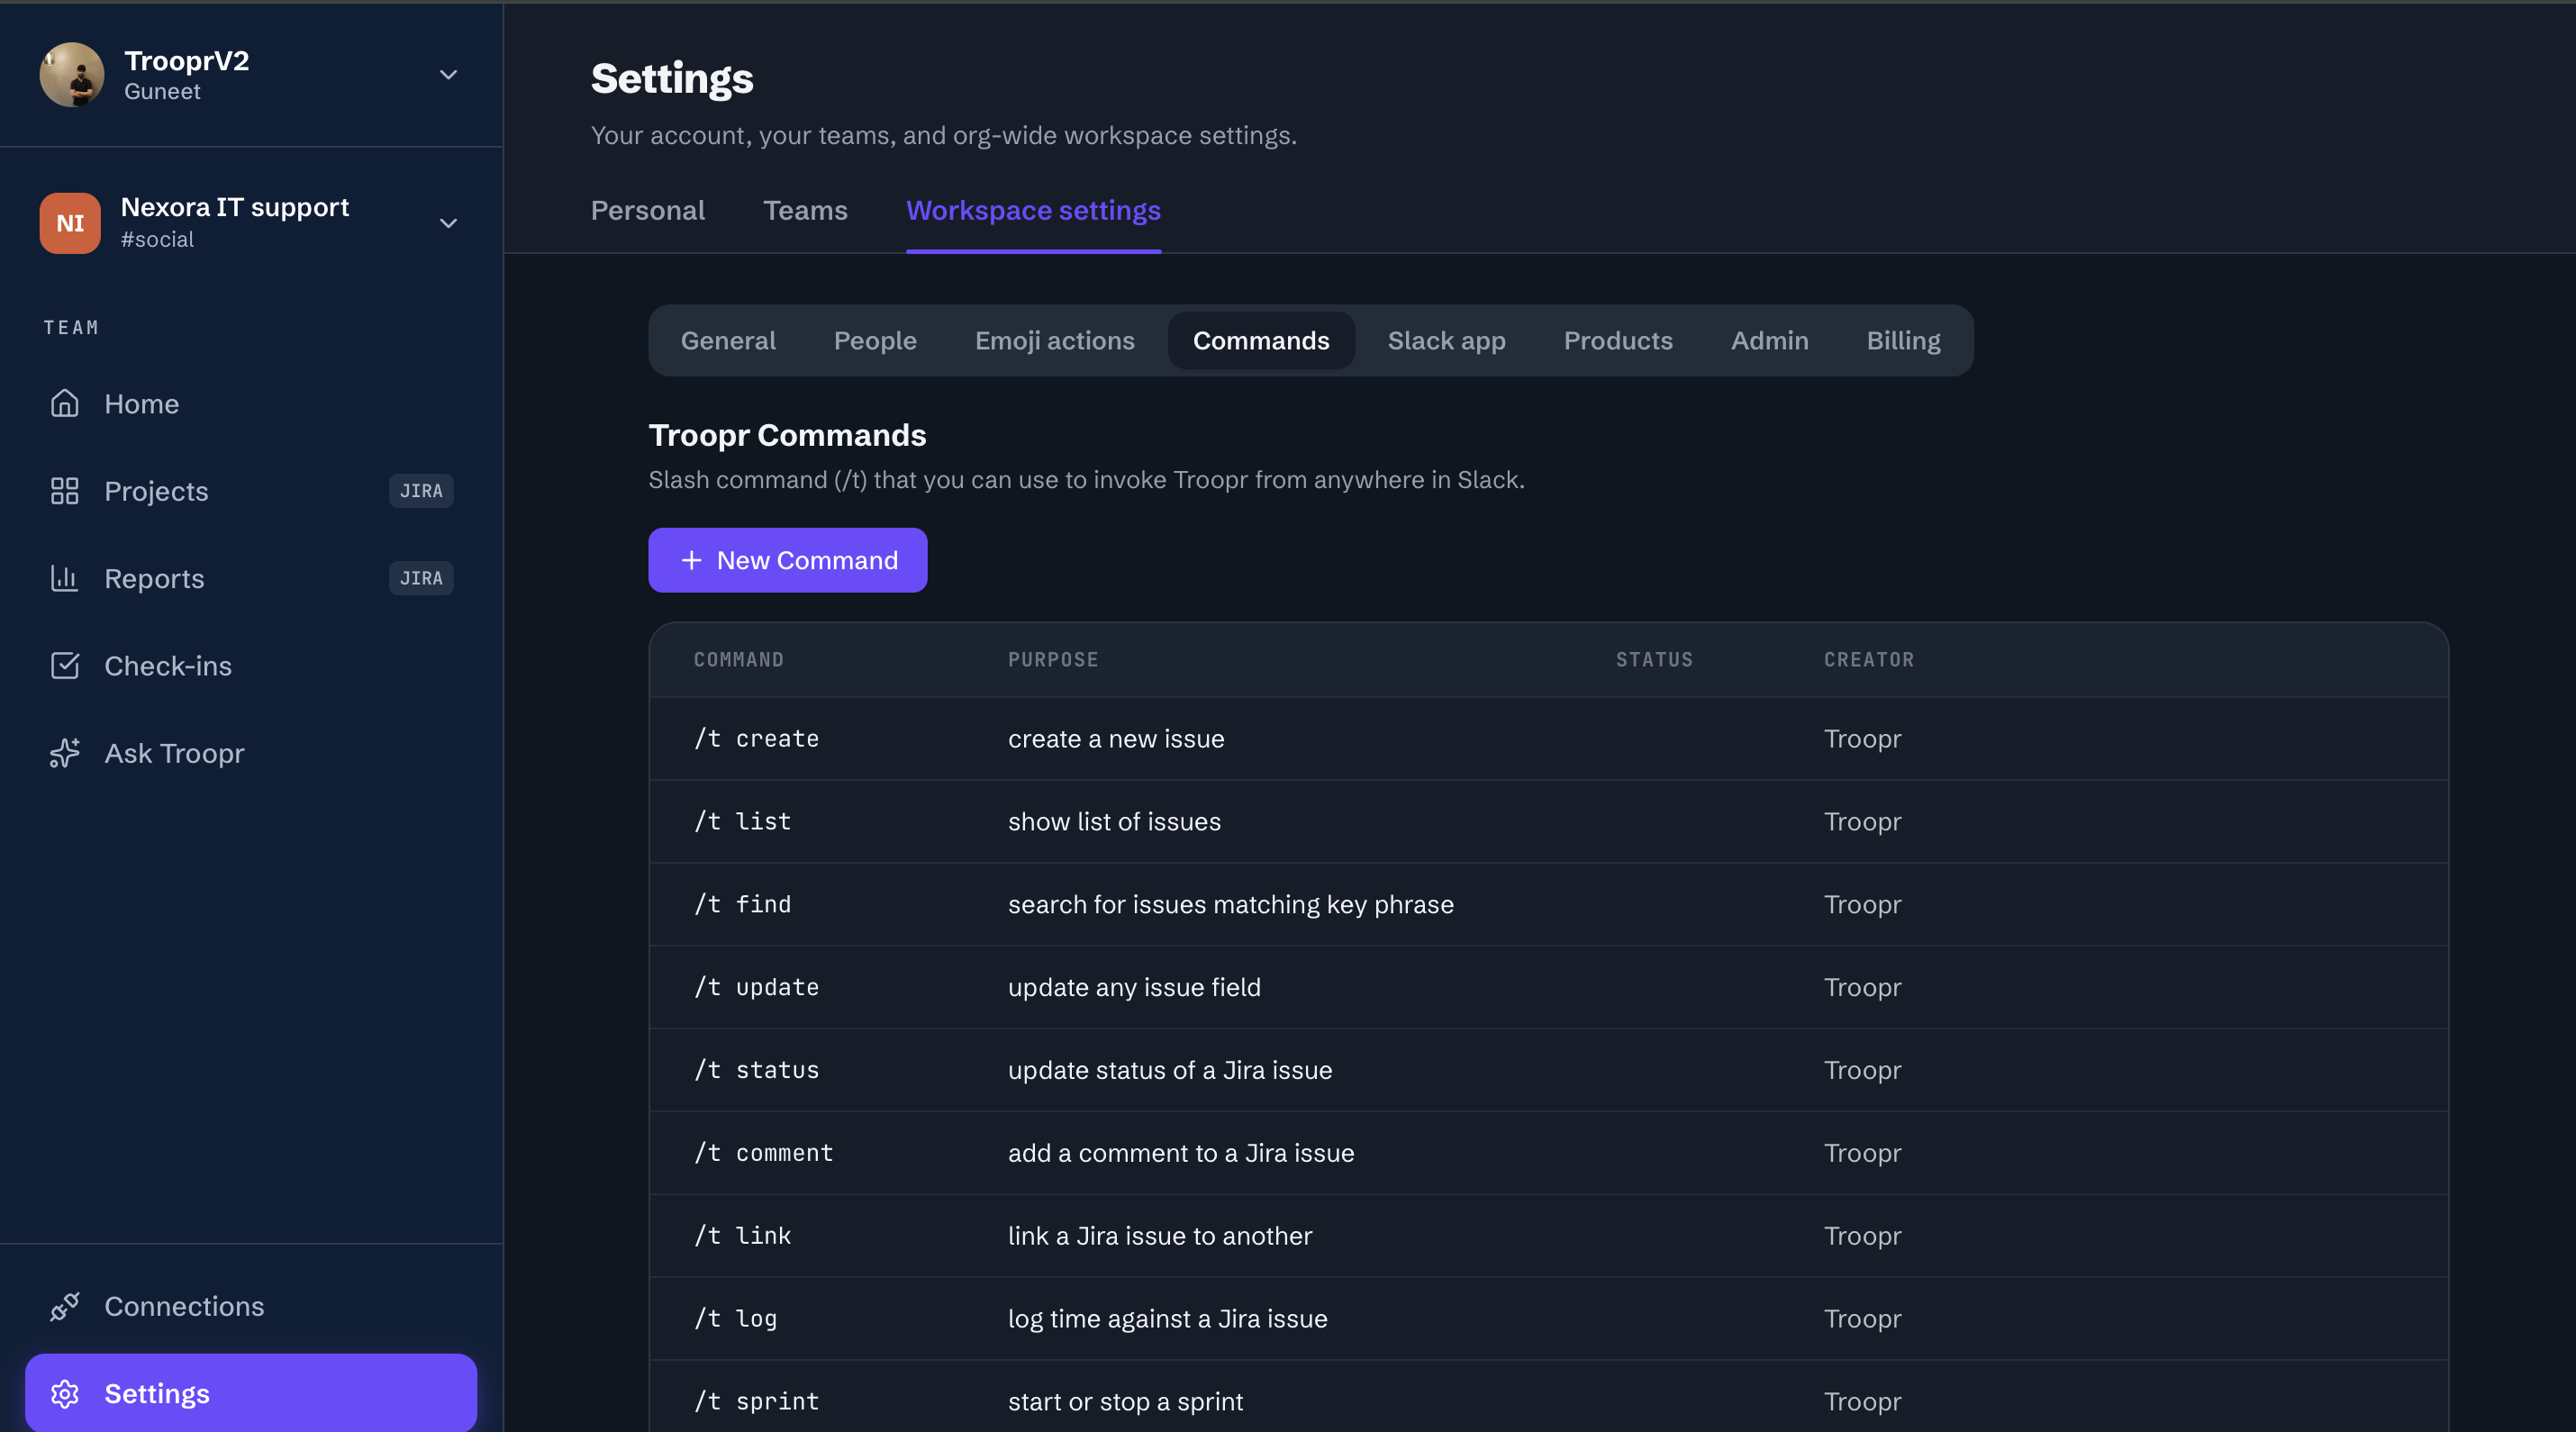Viewport: 2576px width, 1432px height.
Task: Click the Reports bar chart icon
Action: click(65, 578)
